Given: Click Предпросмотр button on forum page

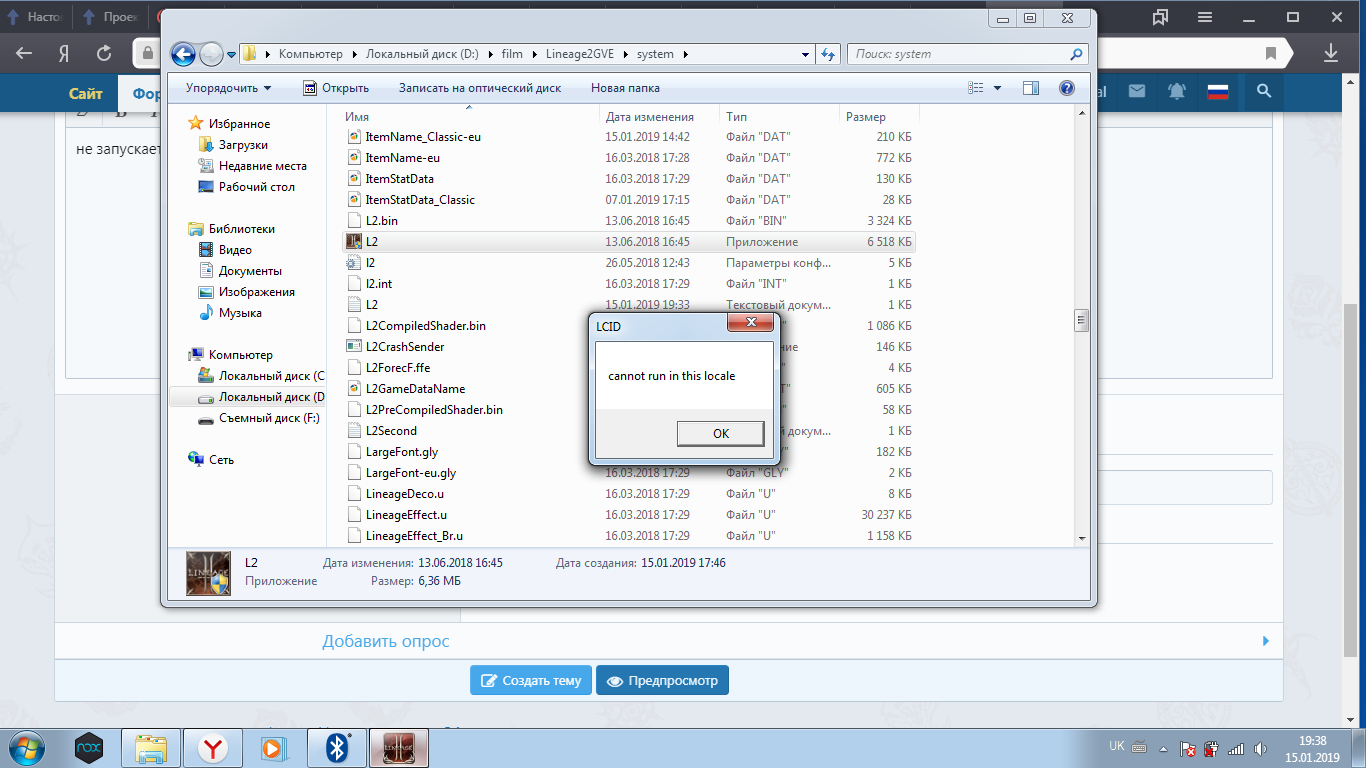Looking at the screenshot, I should [x=662, y=680].
